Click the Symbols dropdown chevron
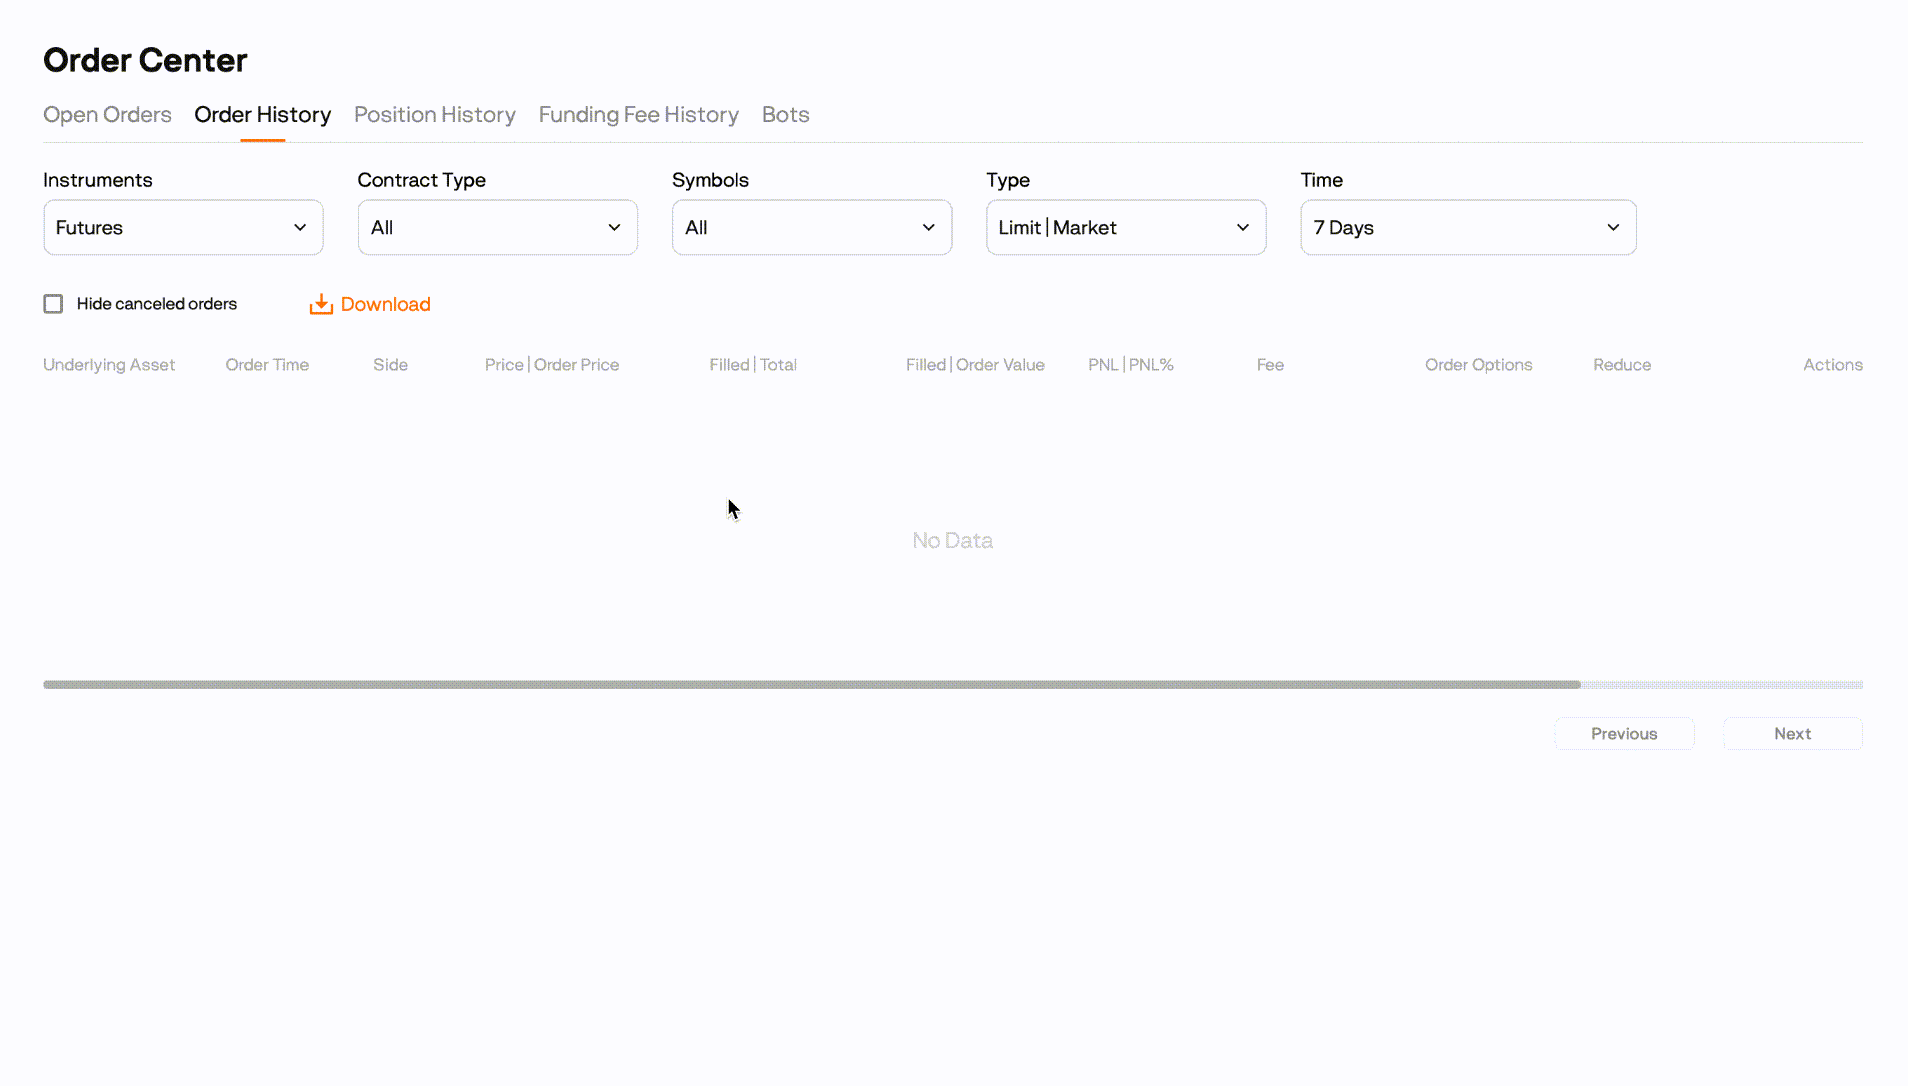 click(x=929, y=227)
